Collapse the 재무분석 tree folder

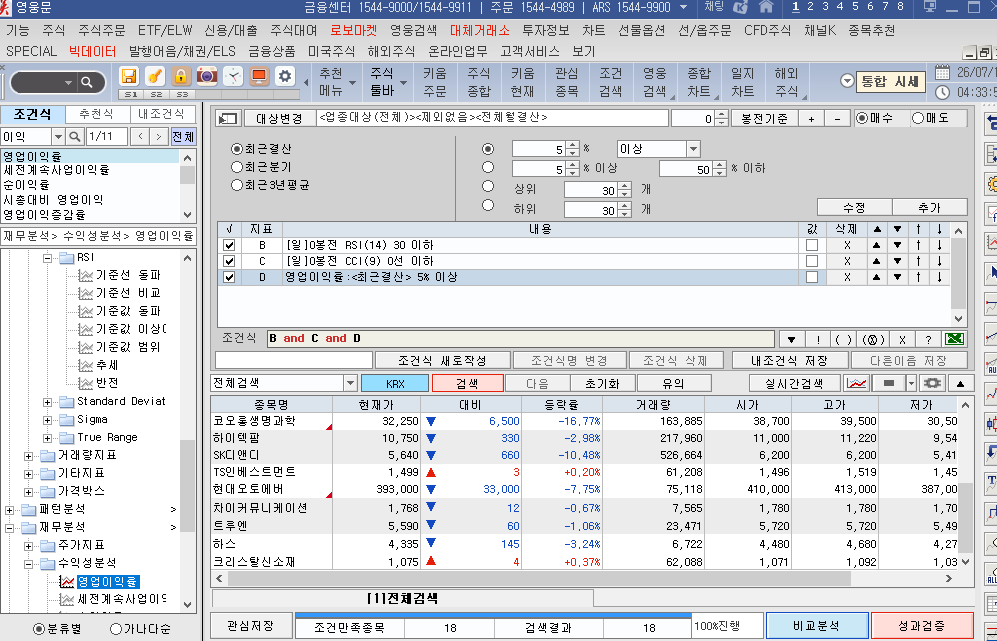coord(10,528)
